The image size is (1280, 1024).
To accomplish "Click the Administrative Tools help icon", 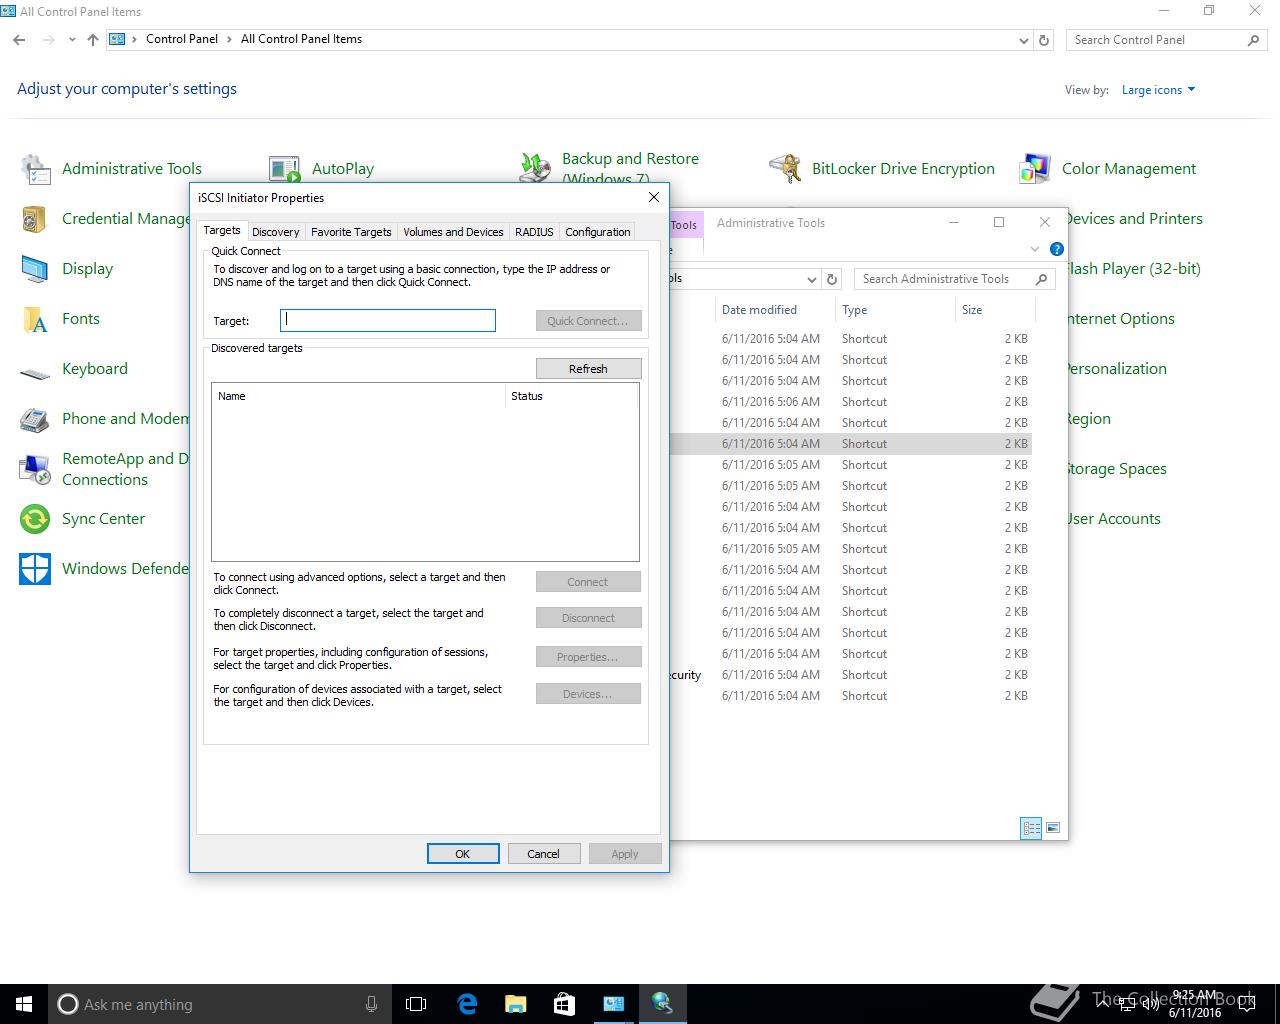I will 1057,249.
